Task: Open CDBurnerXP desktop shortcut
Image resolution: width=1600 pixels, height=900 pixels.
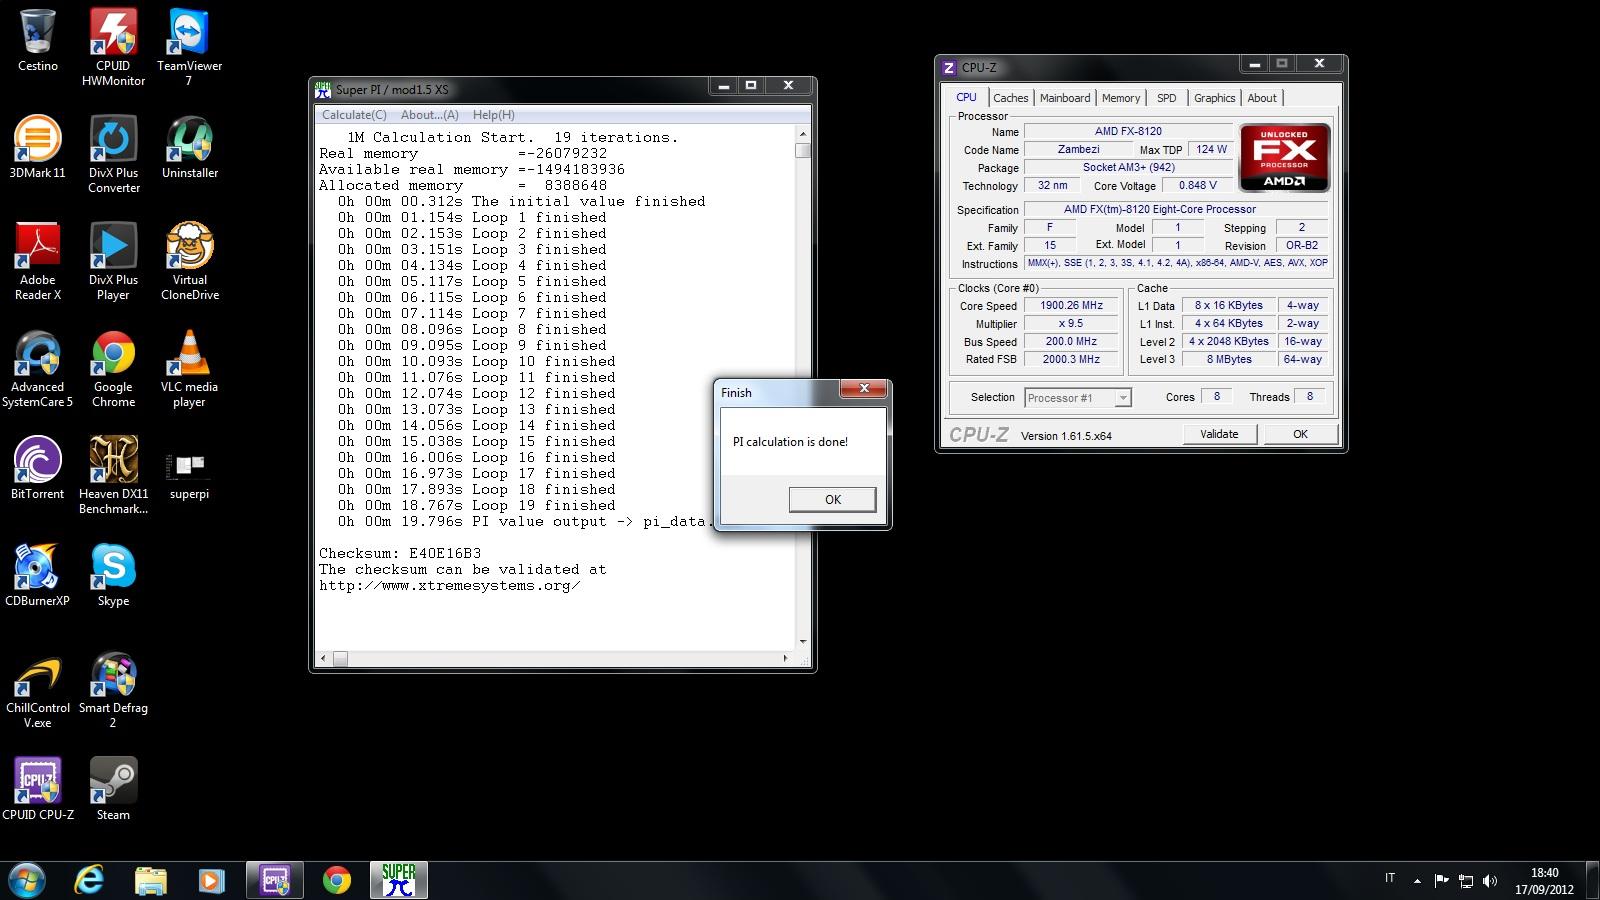Action: click(x=38, y=575)
